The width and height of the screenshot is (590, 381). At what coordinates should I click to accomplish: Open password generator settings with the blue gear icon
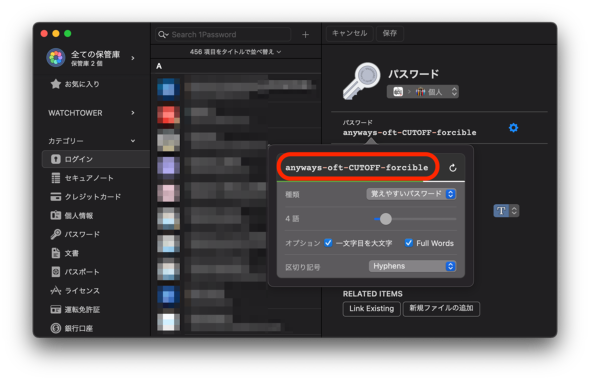(x=513, y=128)
